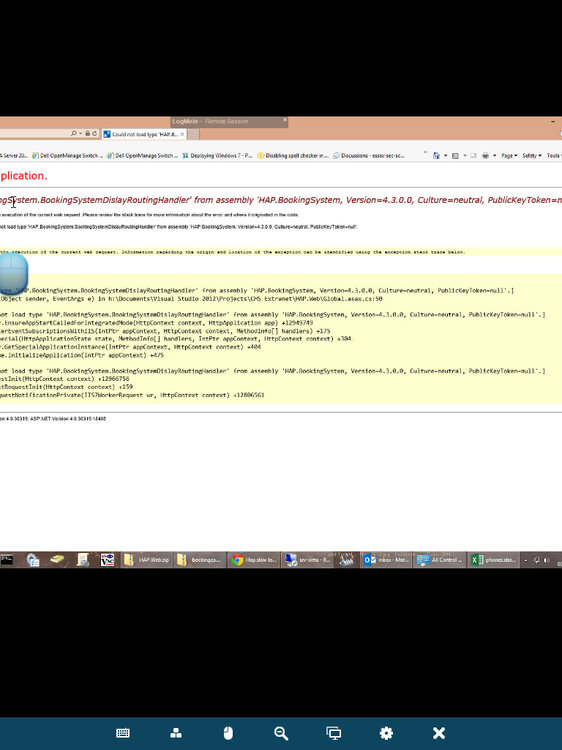Image resolution: width=562 pixels, height=750 pixels.
Task: Open the All Control Panel taskbar item
Action: point(440,560)
